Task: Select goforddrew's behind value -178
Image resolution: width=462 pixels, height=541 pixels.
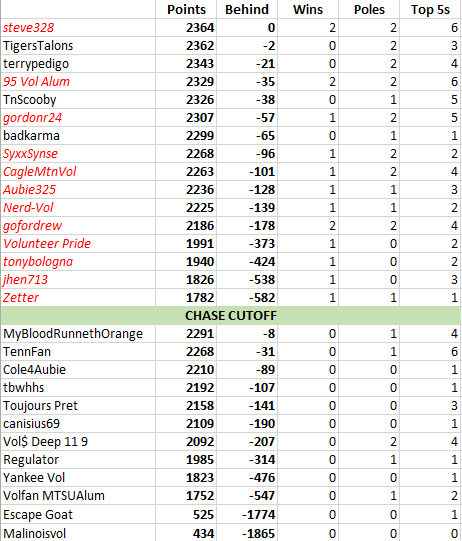Action: point(247,226)
